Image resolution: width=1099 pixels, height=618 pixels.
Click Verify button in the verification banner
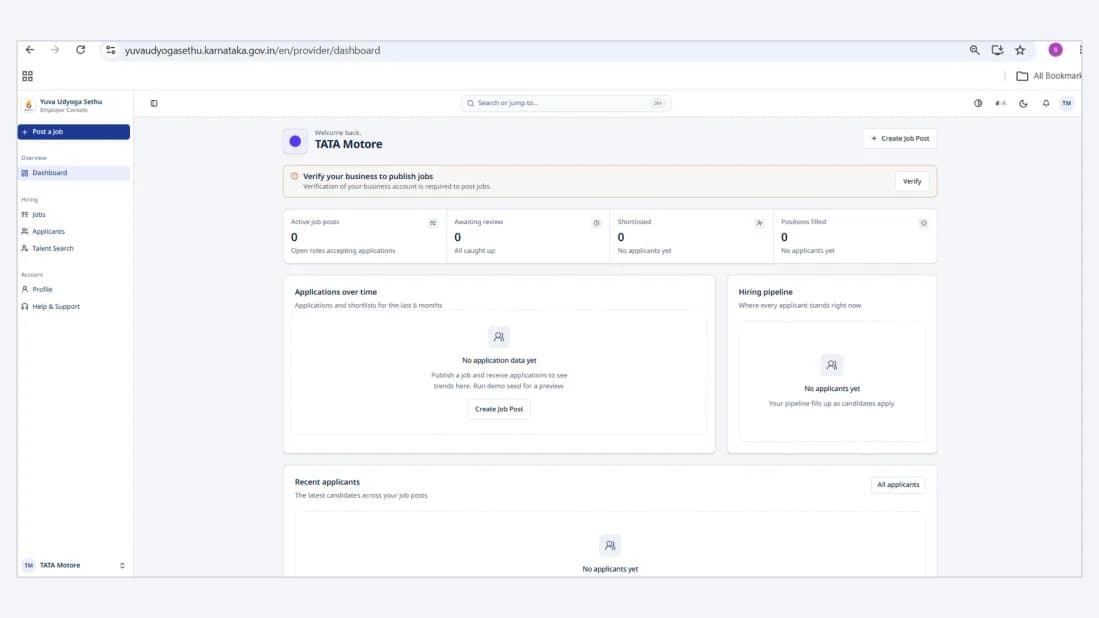[912, 181]
